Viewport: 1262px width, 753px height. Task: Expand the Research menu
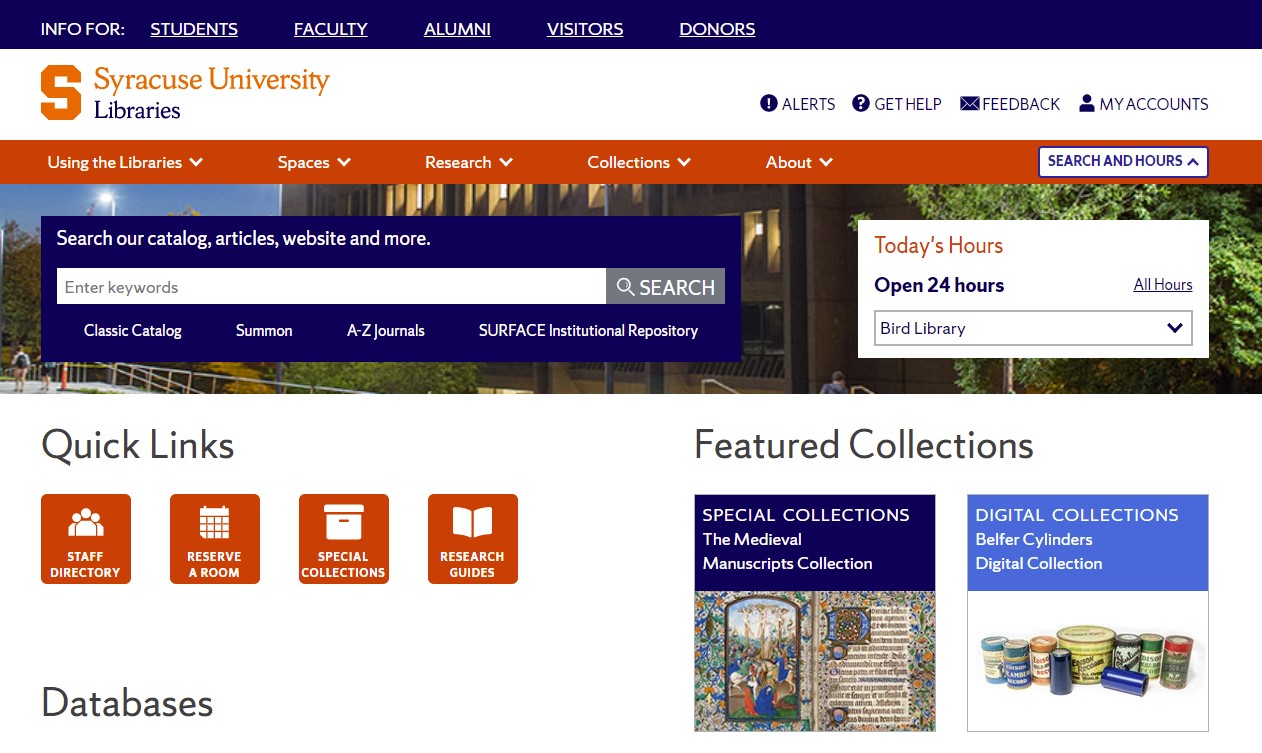[469, 162]
